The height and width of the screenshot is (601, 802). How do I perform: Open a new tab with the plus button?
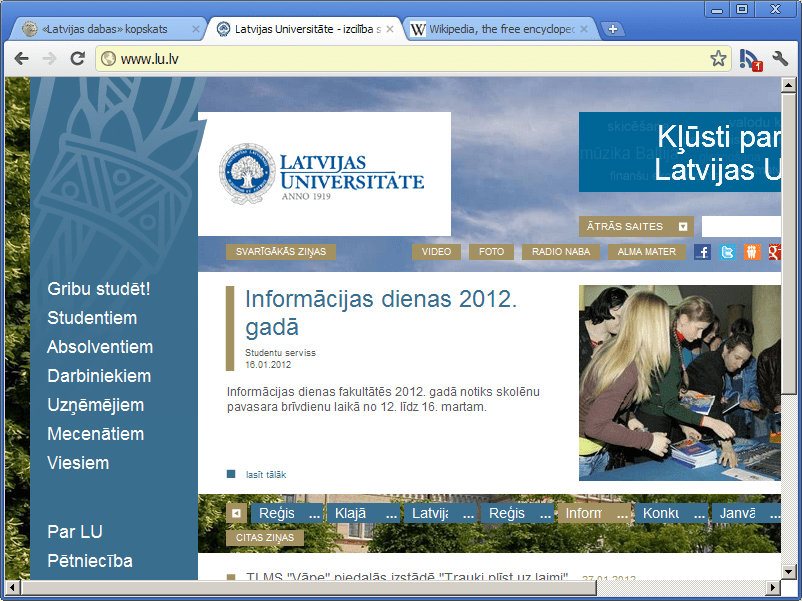point(613,29)
